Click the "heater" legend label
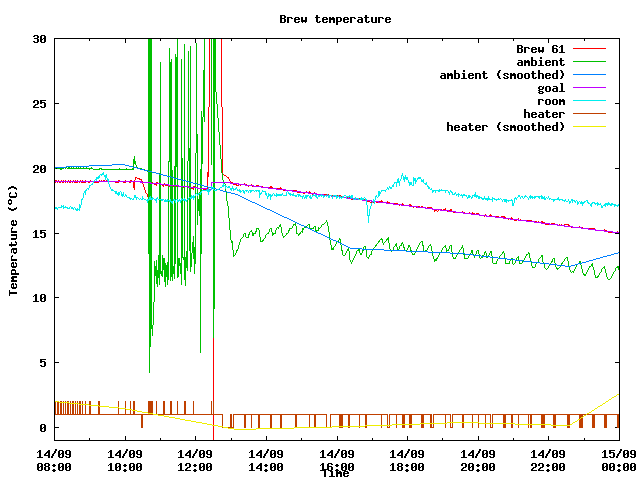Image resolution: width=640 pixels, height=480 pixels. [x=544, y=114]
